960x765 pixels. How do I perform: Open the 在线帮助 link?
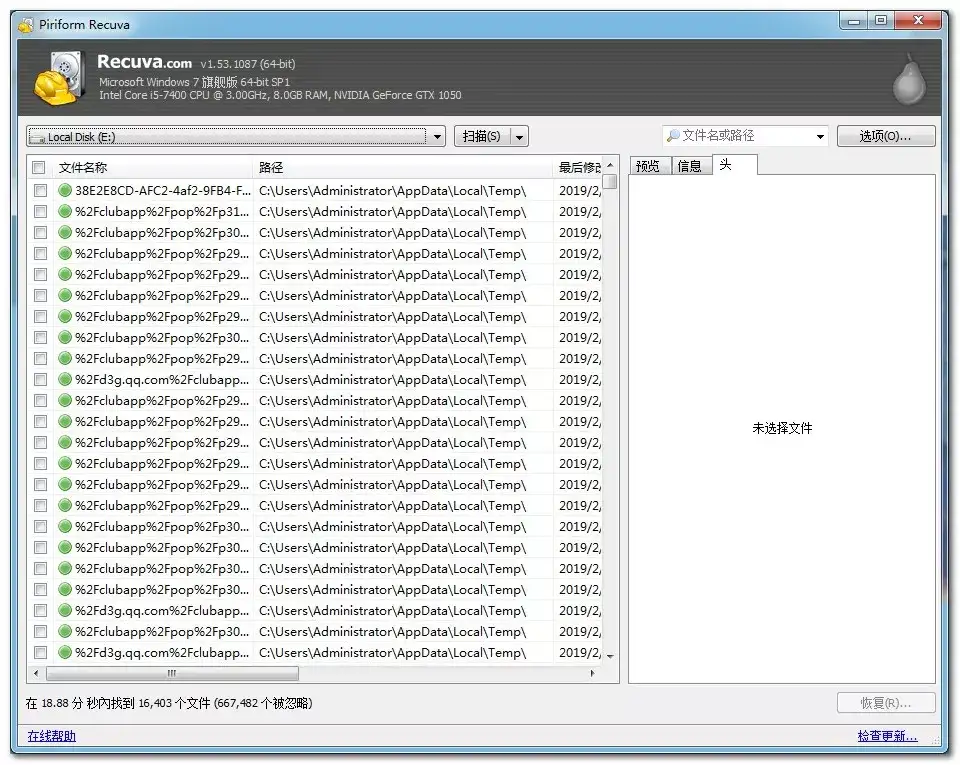tap(51, 736)
